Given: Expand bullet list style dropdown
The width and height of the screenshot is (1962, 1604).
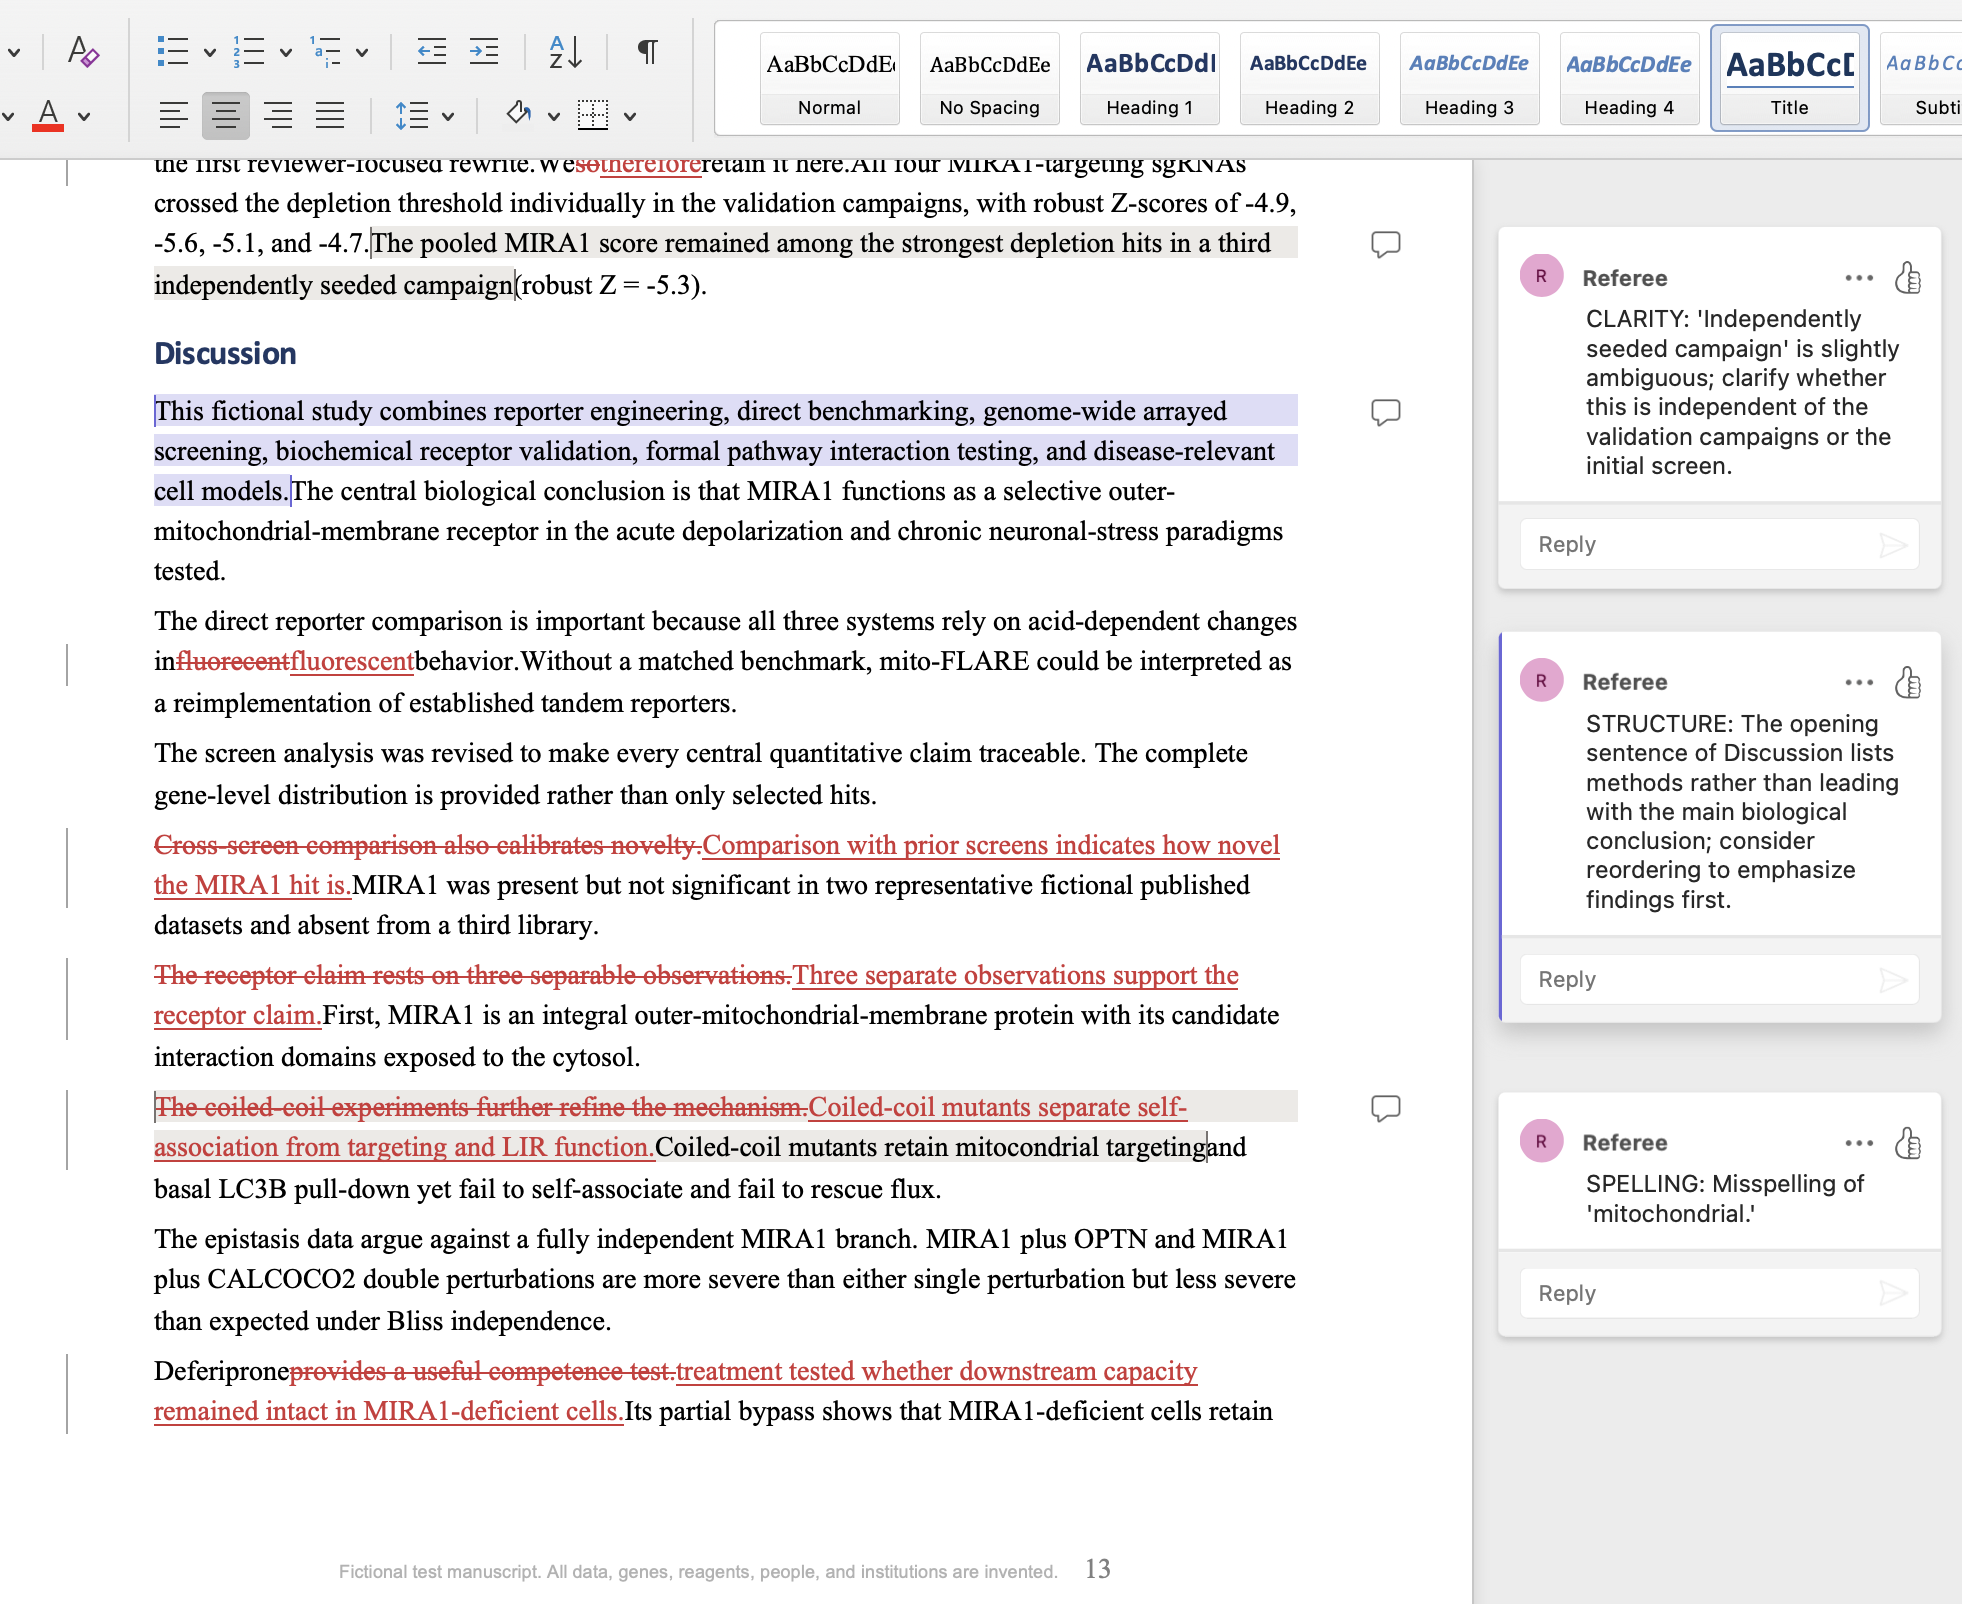Looking at the screenshot, I should click(x=210, y=53).
